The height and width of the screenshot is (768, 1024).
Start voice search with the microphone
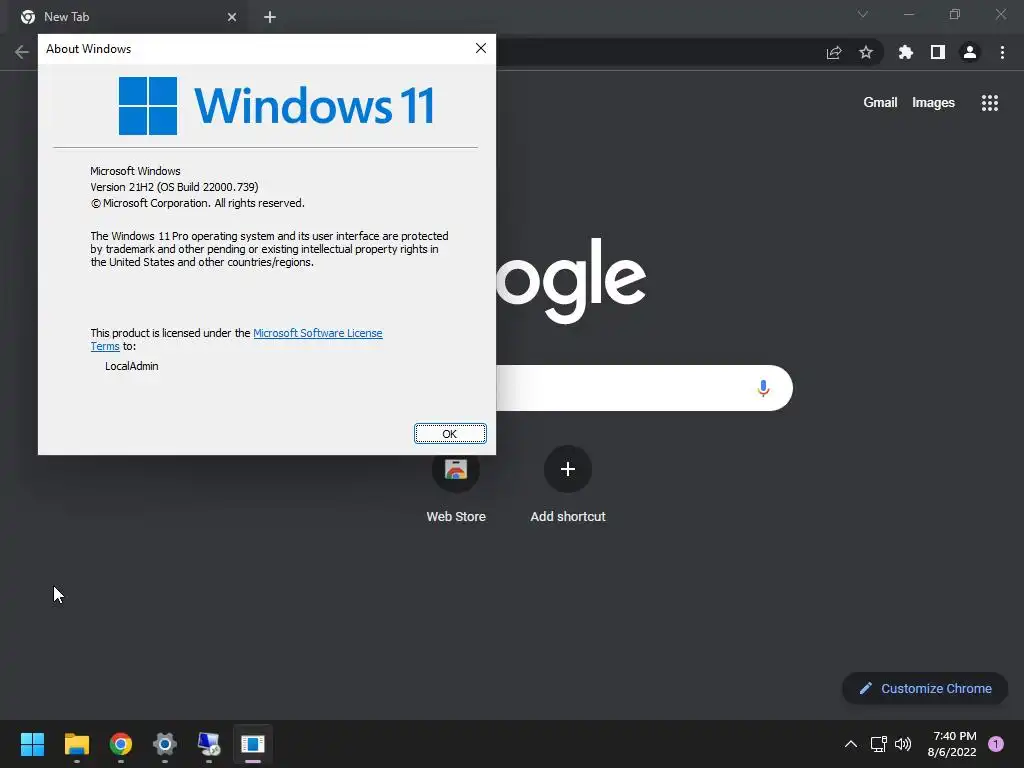coord(763,389)
